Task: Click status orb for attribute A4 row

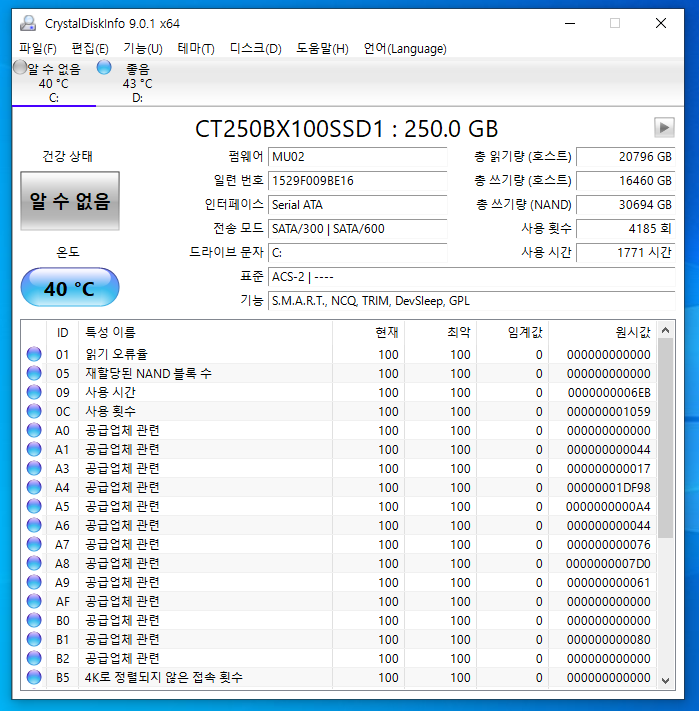Action: coord(34,487)
